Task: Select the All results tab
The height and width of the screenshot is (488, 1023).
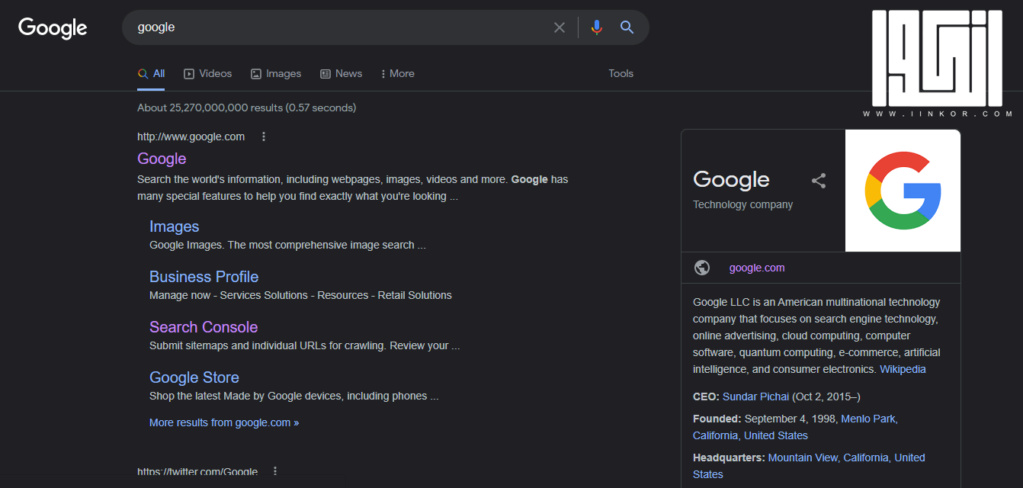Action: pos(151,74)
